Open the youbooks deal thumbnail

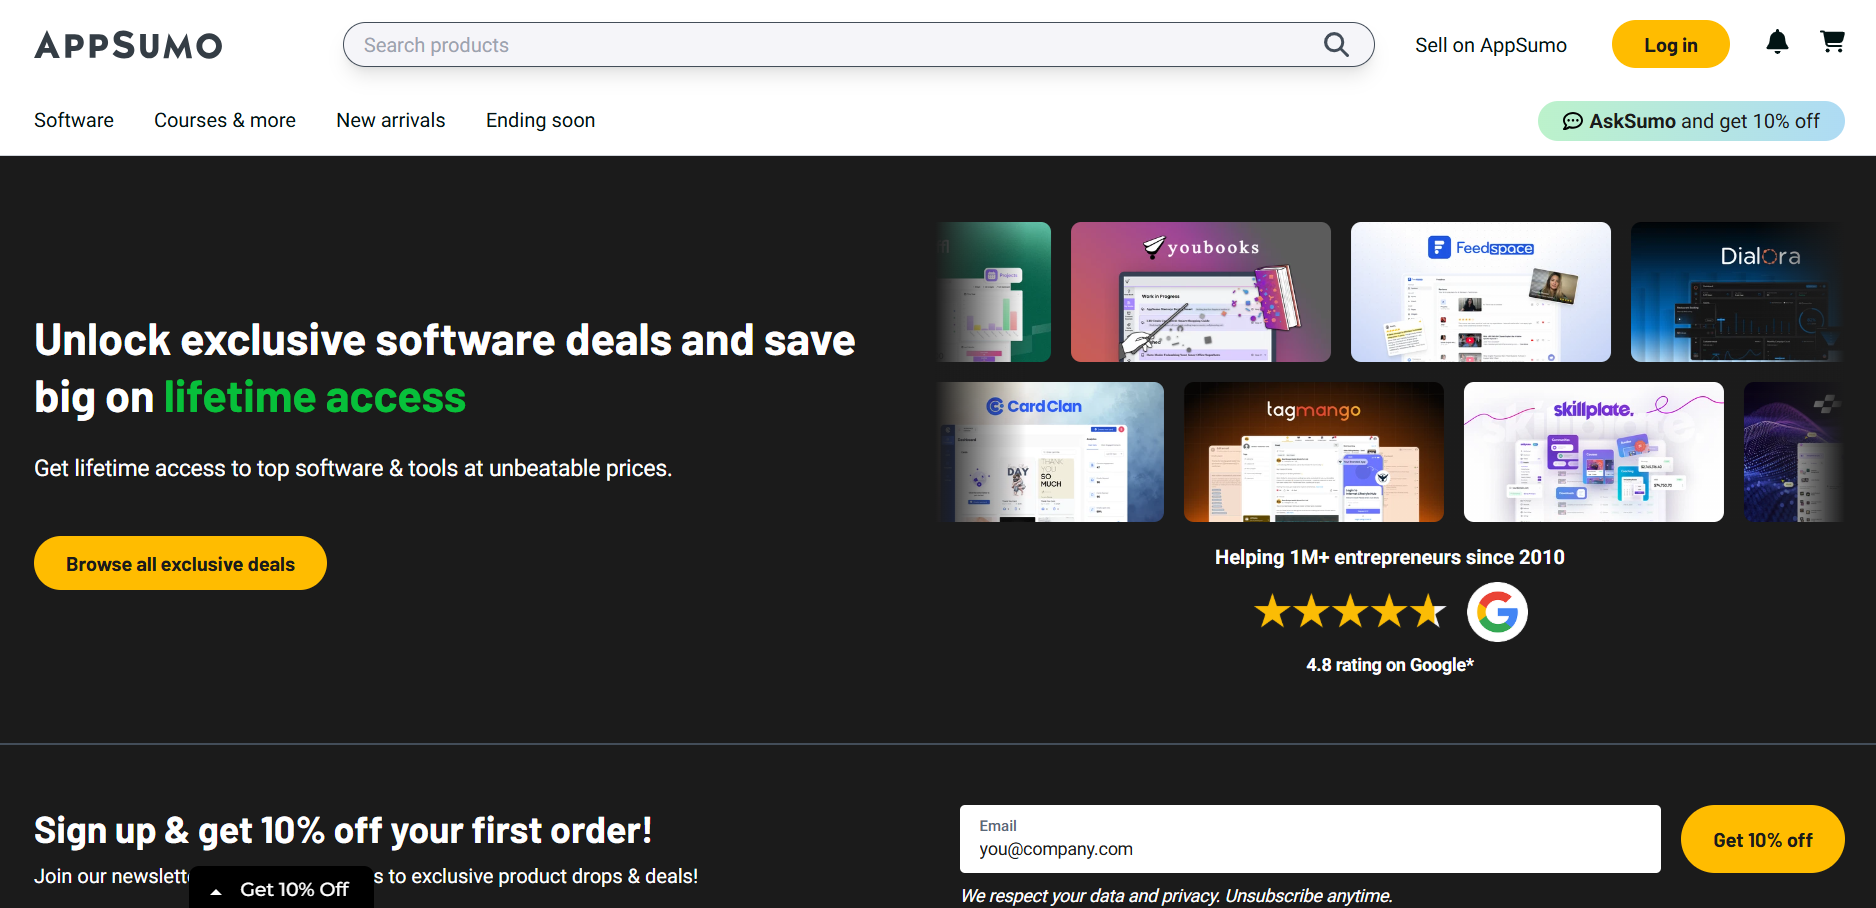[1200, 292]
